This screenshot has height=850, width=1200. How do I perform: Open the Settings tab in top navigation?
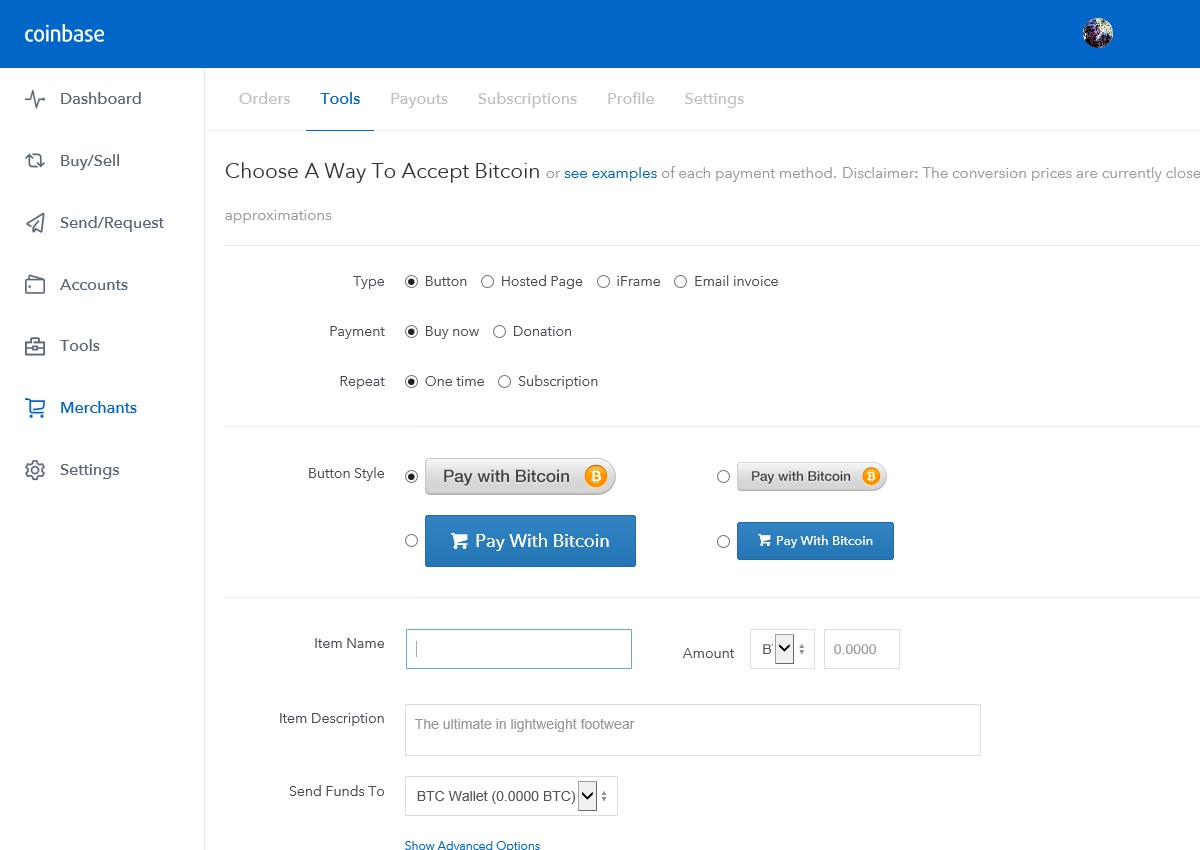[x=714, y=99]
